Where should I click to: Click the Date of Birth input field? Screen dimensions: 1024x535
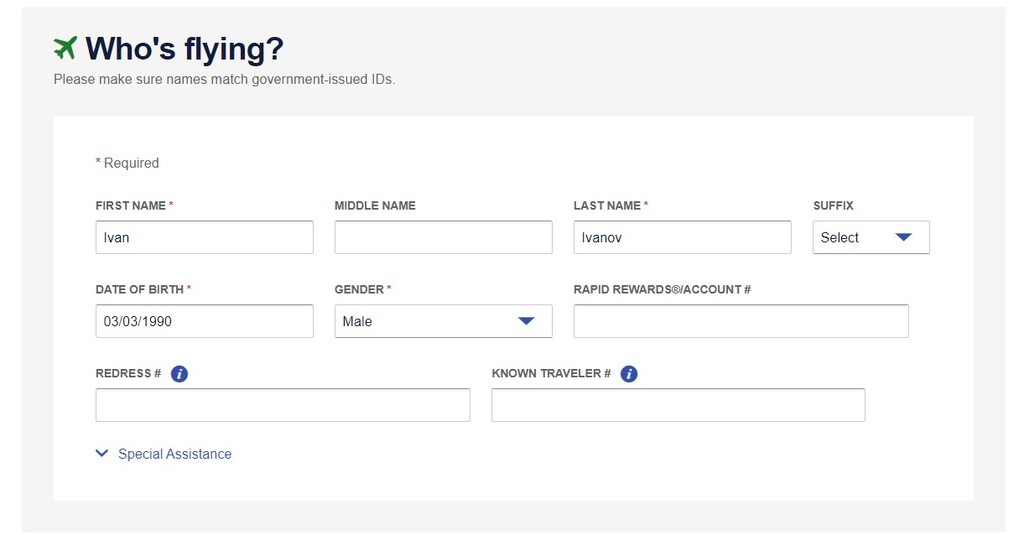(x=204, y=321)
